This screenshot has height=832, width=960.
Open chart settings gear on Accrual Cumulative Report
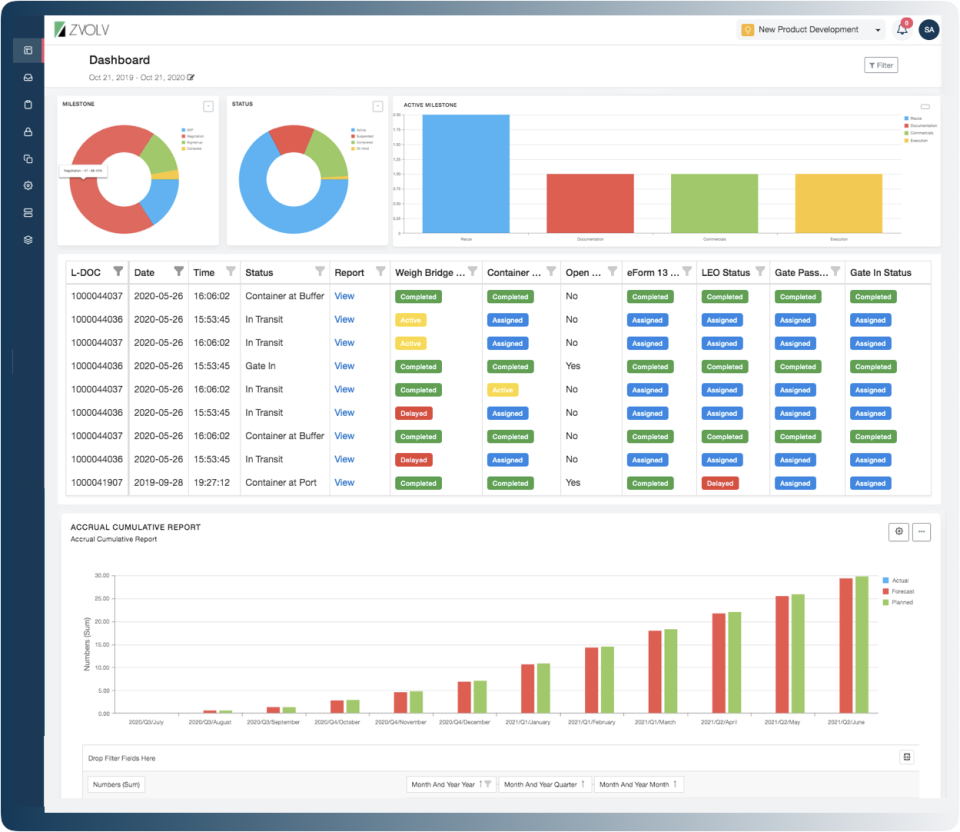[899, 531]
